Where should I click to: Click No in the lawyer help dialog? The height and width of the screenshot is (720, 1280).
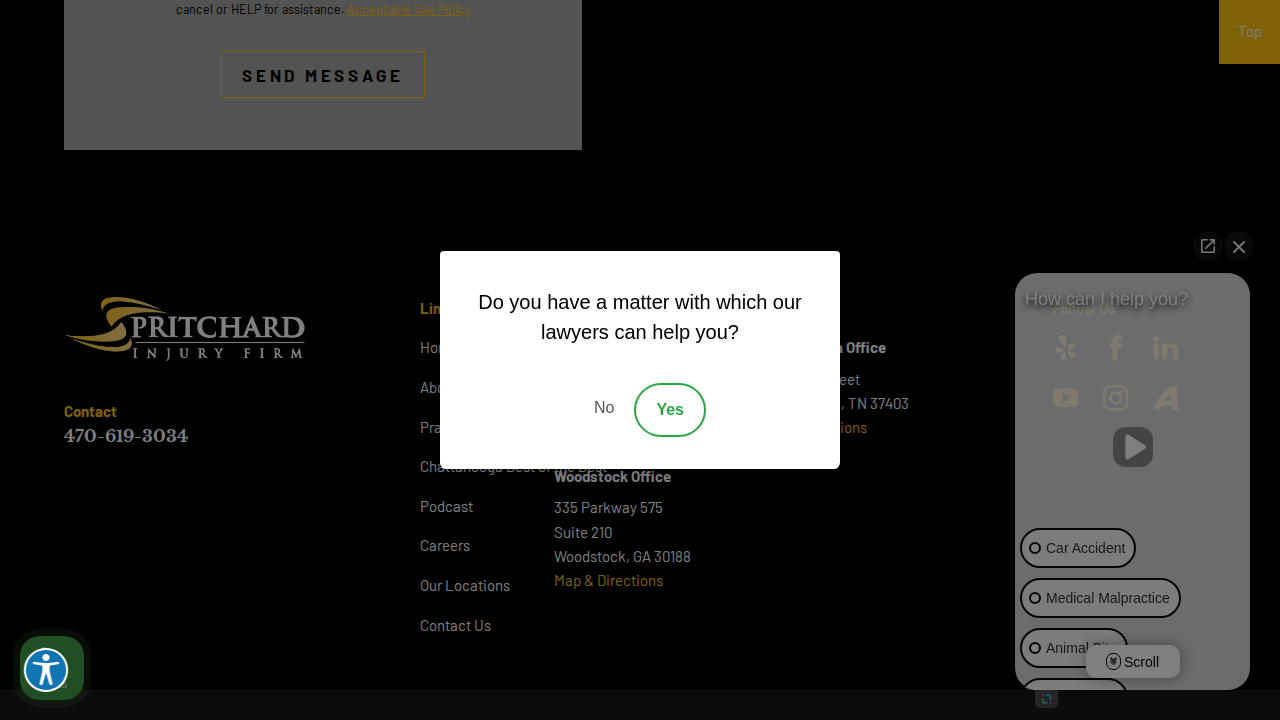[x=604, y=408]
